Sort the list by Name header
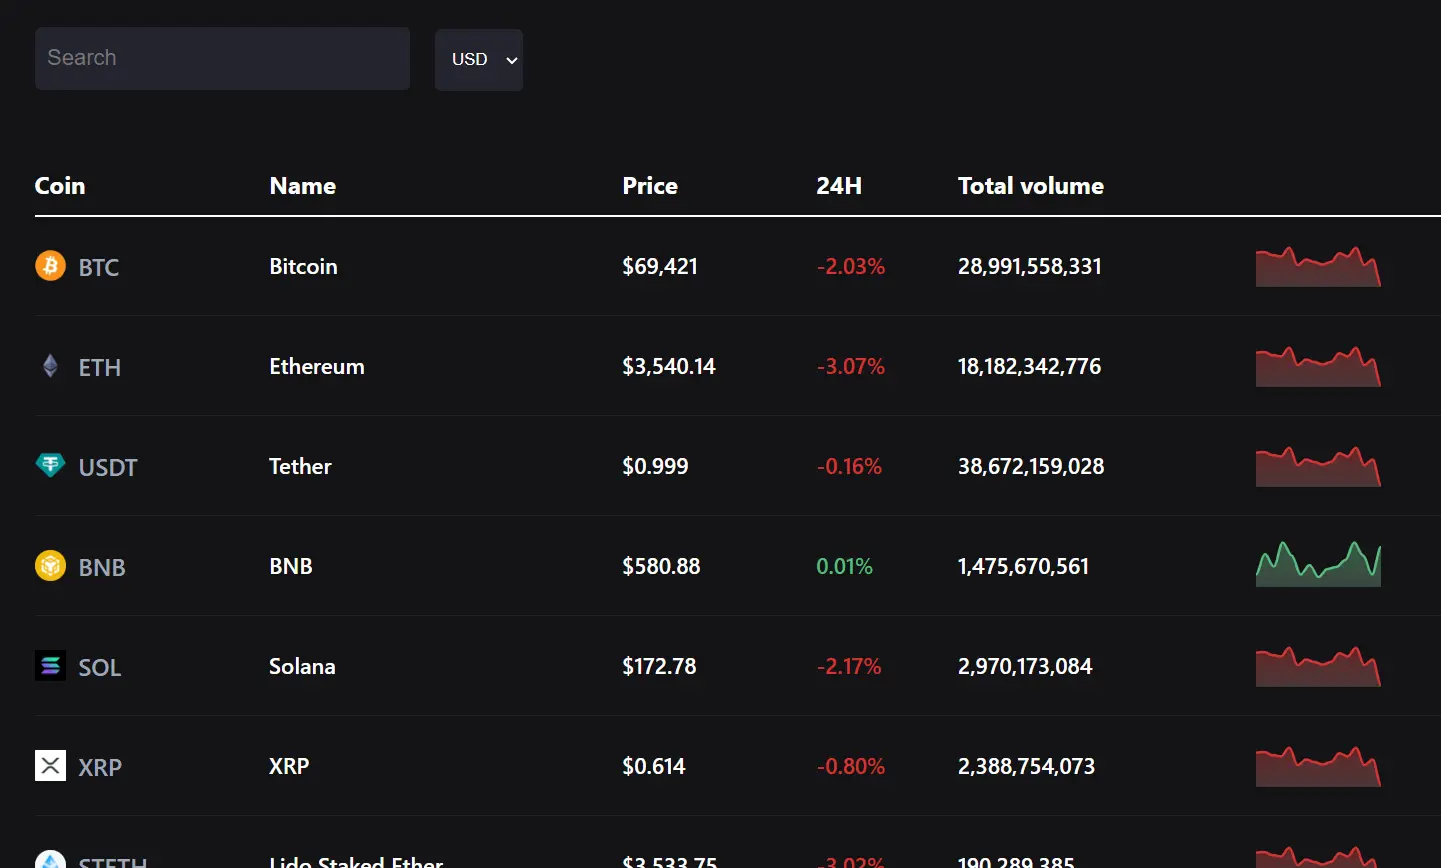The width and height of the screenshot is (1441, 868). click(x=302, y=185)
